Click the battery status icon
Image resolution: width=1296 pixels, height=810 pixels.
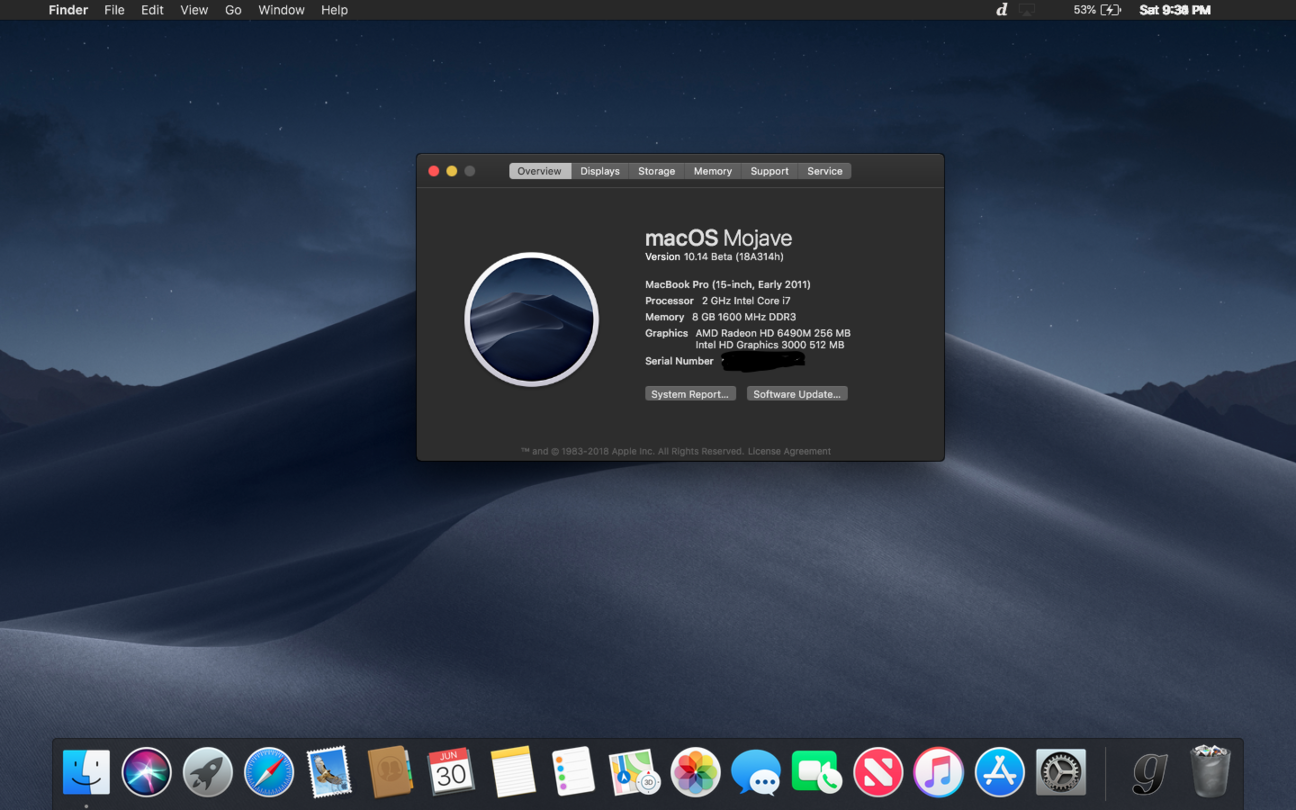click(x=1110, y=10)
